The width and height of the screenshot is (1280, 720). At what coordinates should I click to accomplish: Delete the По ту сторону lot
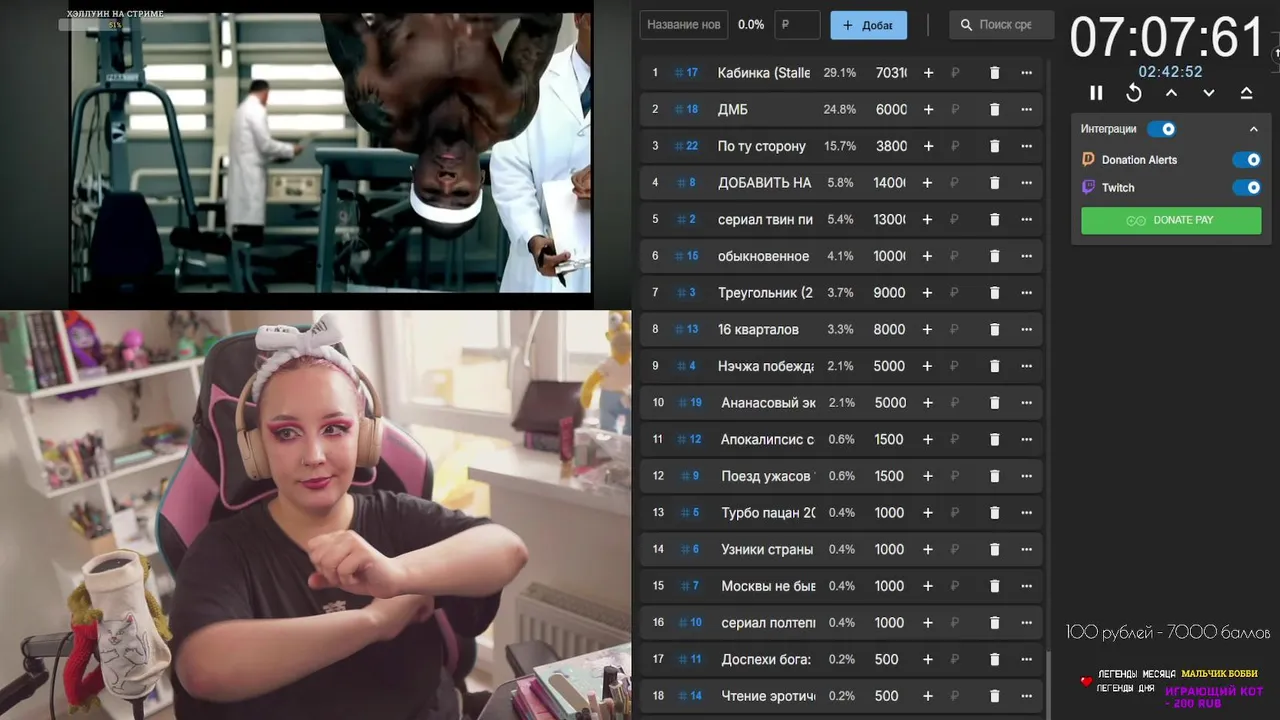(x=994, y=146)
